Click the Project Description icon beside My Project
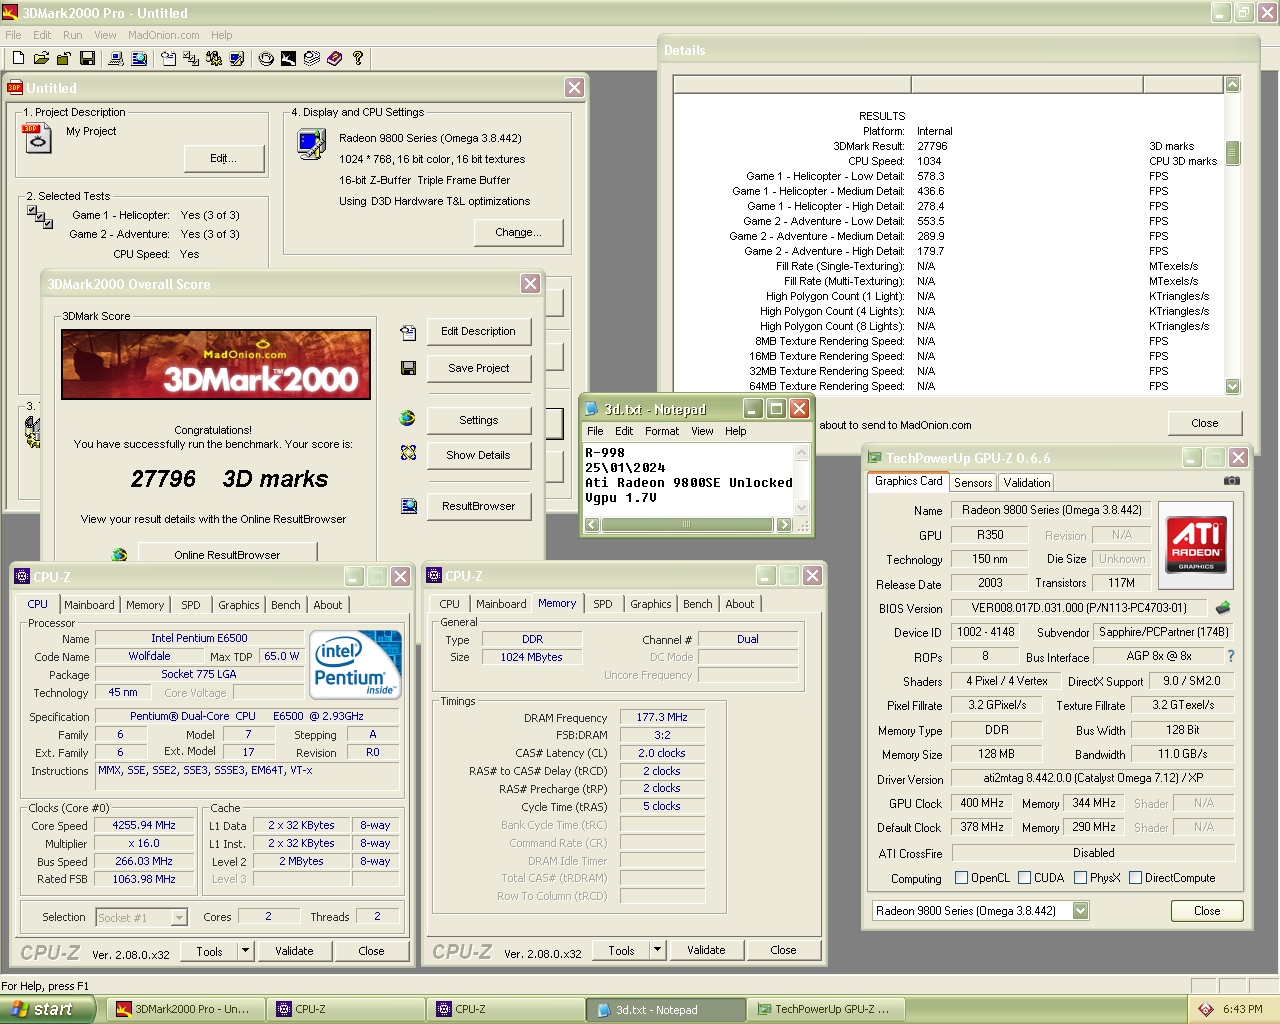The image size is (1280, 1024). tap(37, 138)
